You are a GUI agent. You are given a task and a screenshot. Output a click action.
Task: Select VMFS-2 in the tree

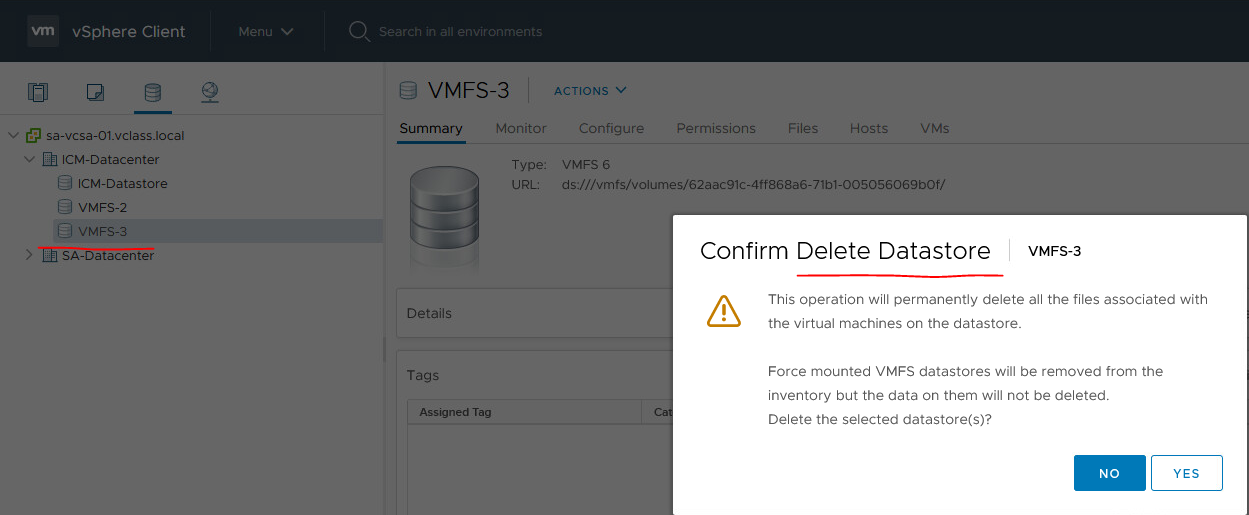[x=102, y=207]
